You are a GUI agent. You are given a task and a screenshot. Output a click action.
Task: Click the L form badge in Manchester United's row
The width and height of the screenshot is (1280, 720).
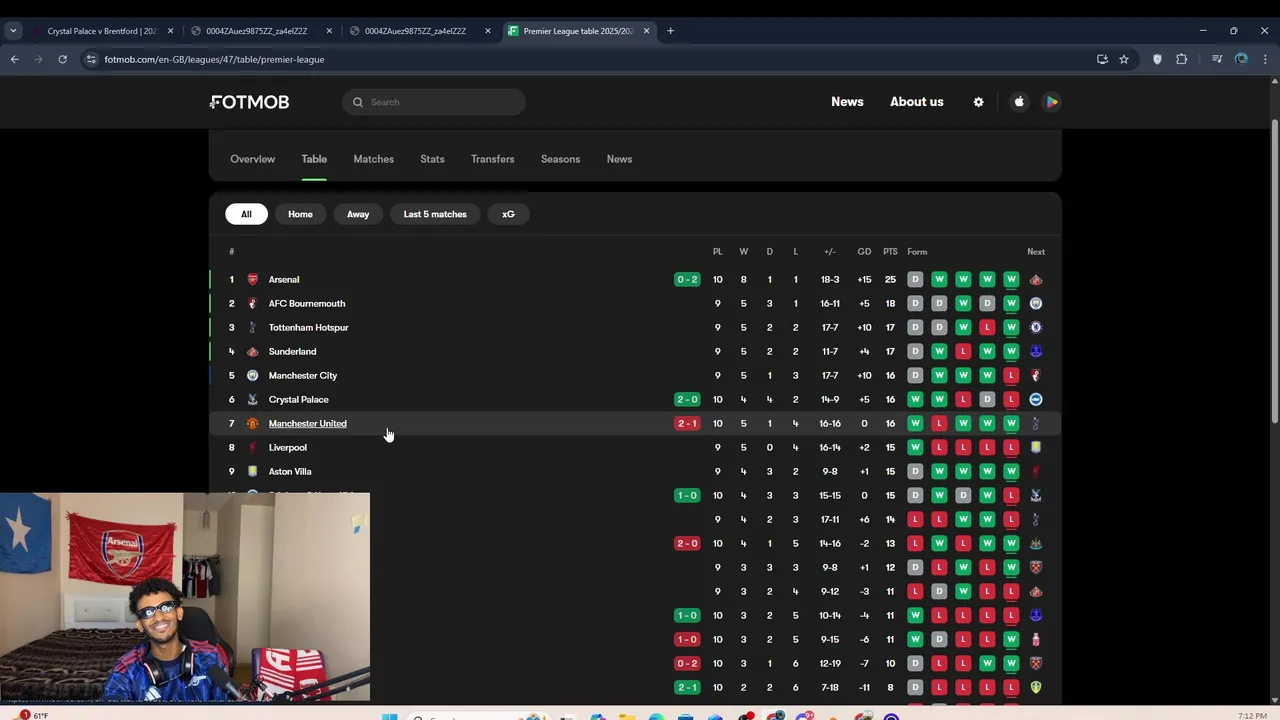[x=939, y=424]
